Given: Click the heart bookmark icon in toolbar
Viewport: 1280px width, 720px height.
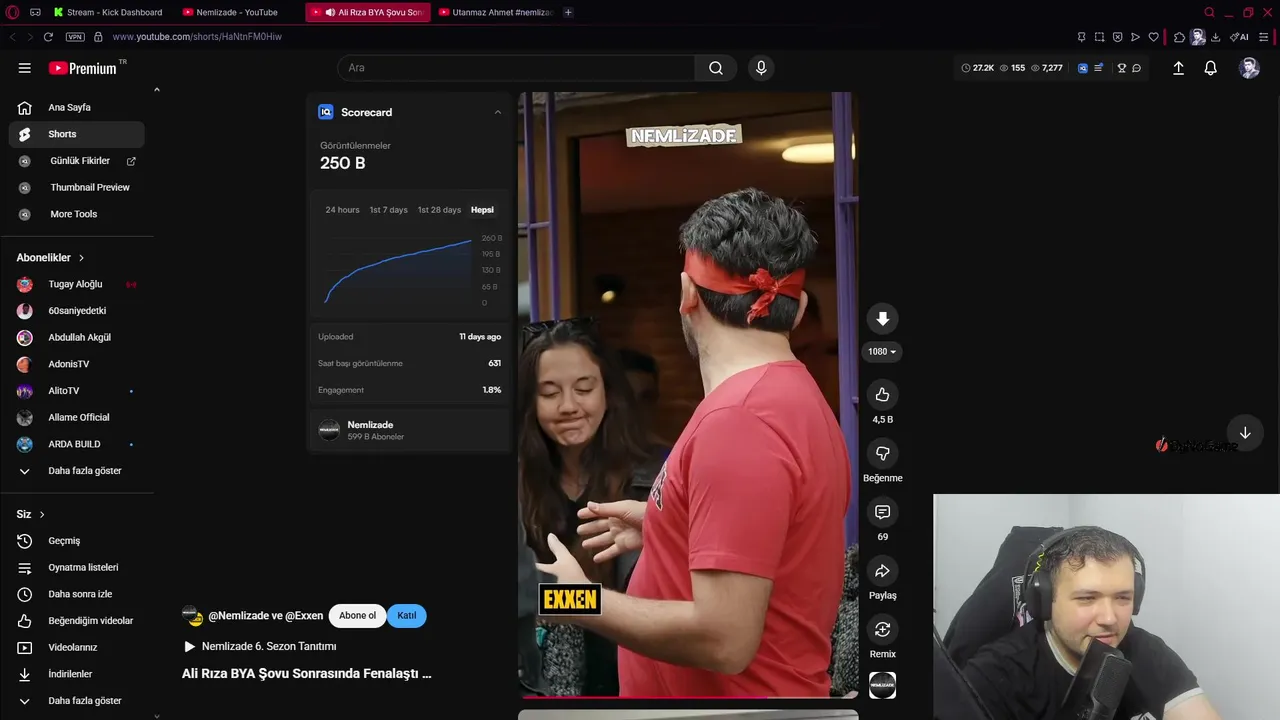Looking at the screenshot, I should click(x=1153, y=37).
